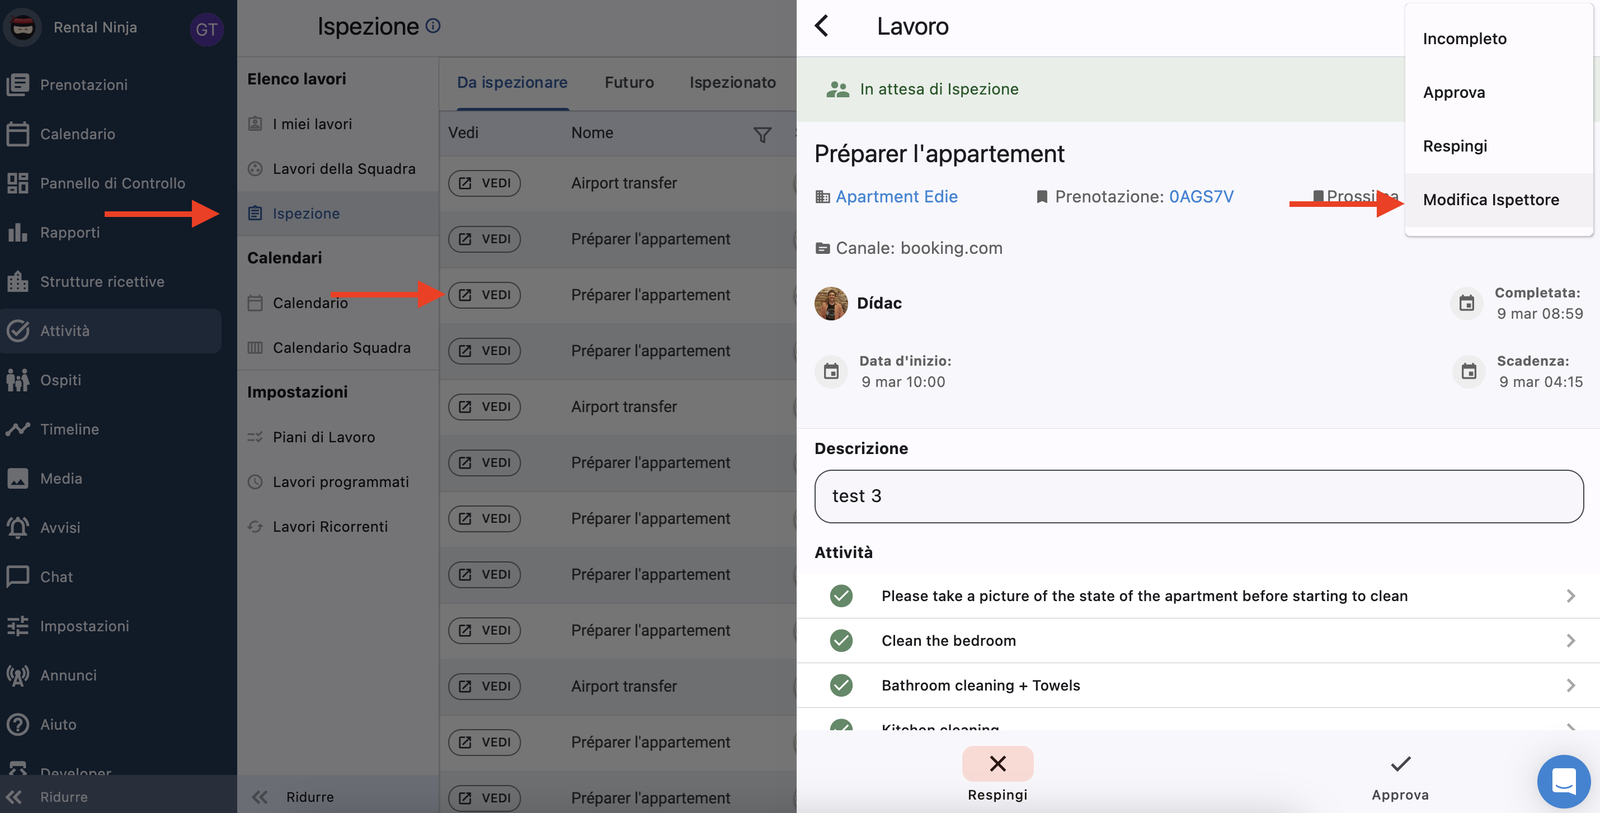Toggle the 'Bathroom cleaning + Towels' check mark
This screenshot has width=1600, height=813.
pyautogui.click(x=842, y=686)
